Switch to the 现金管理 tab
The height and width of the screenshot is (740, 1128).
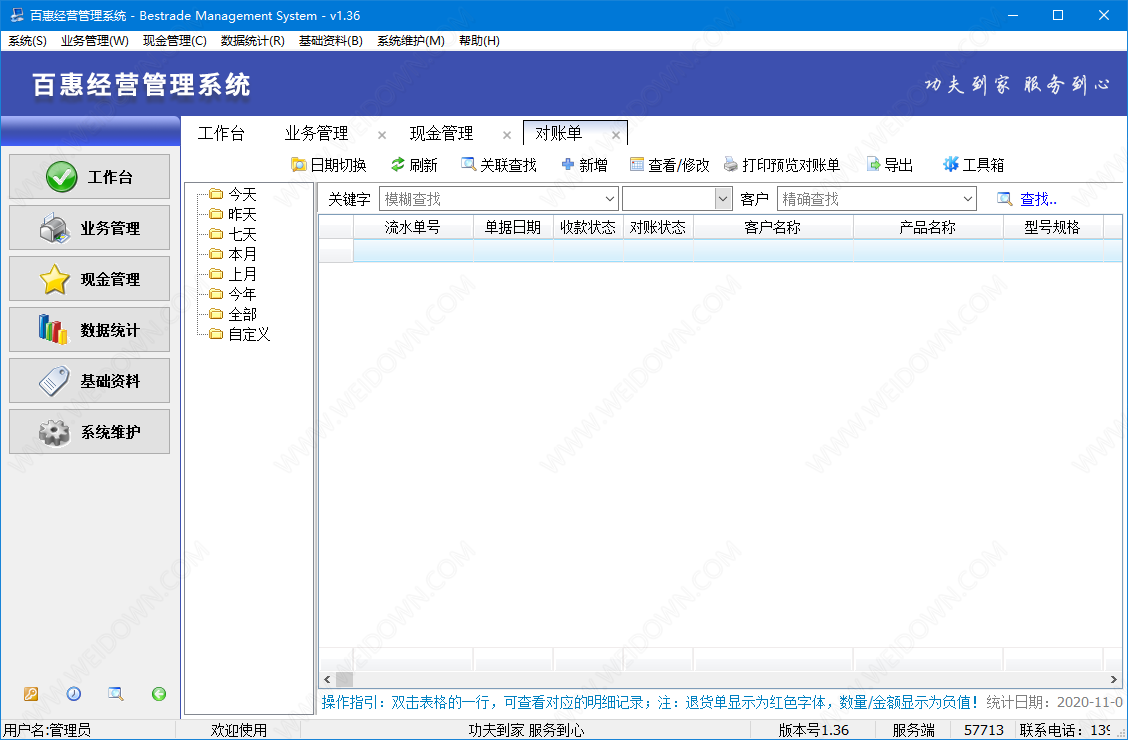point(441,134)
